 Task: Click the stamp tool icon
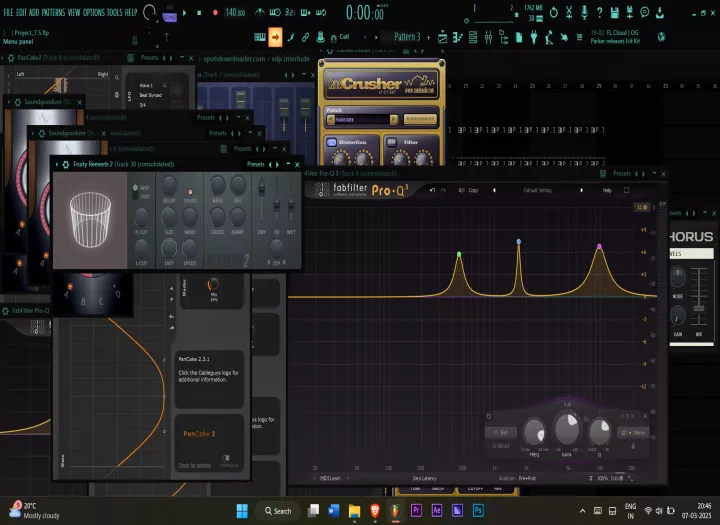click(x=321, y=37)
